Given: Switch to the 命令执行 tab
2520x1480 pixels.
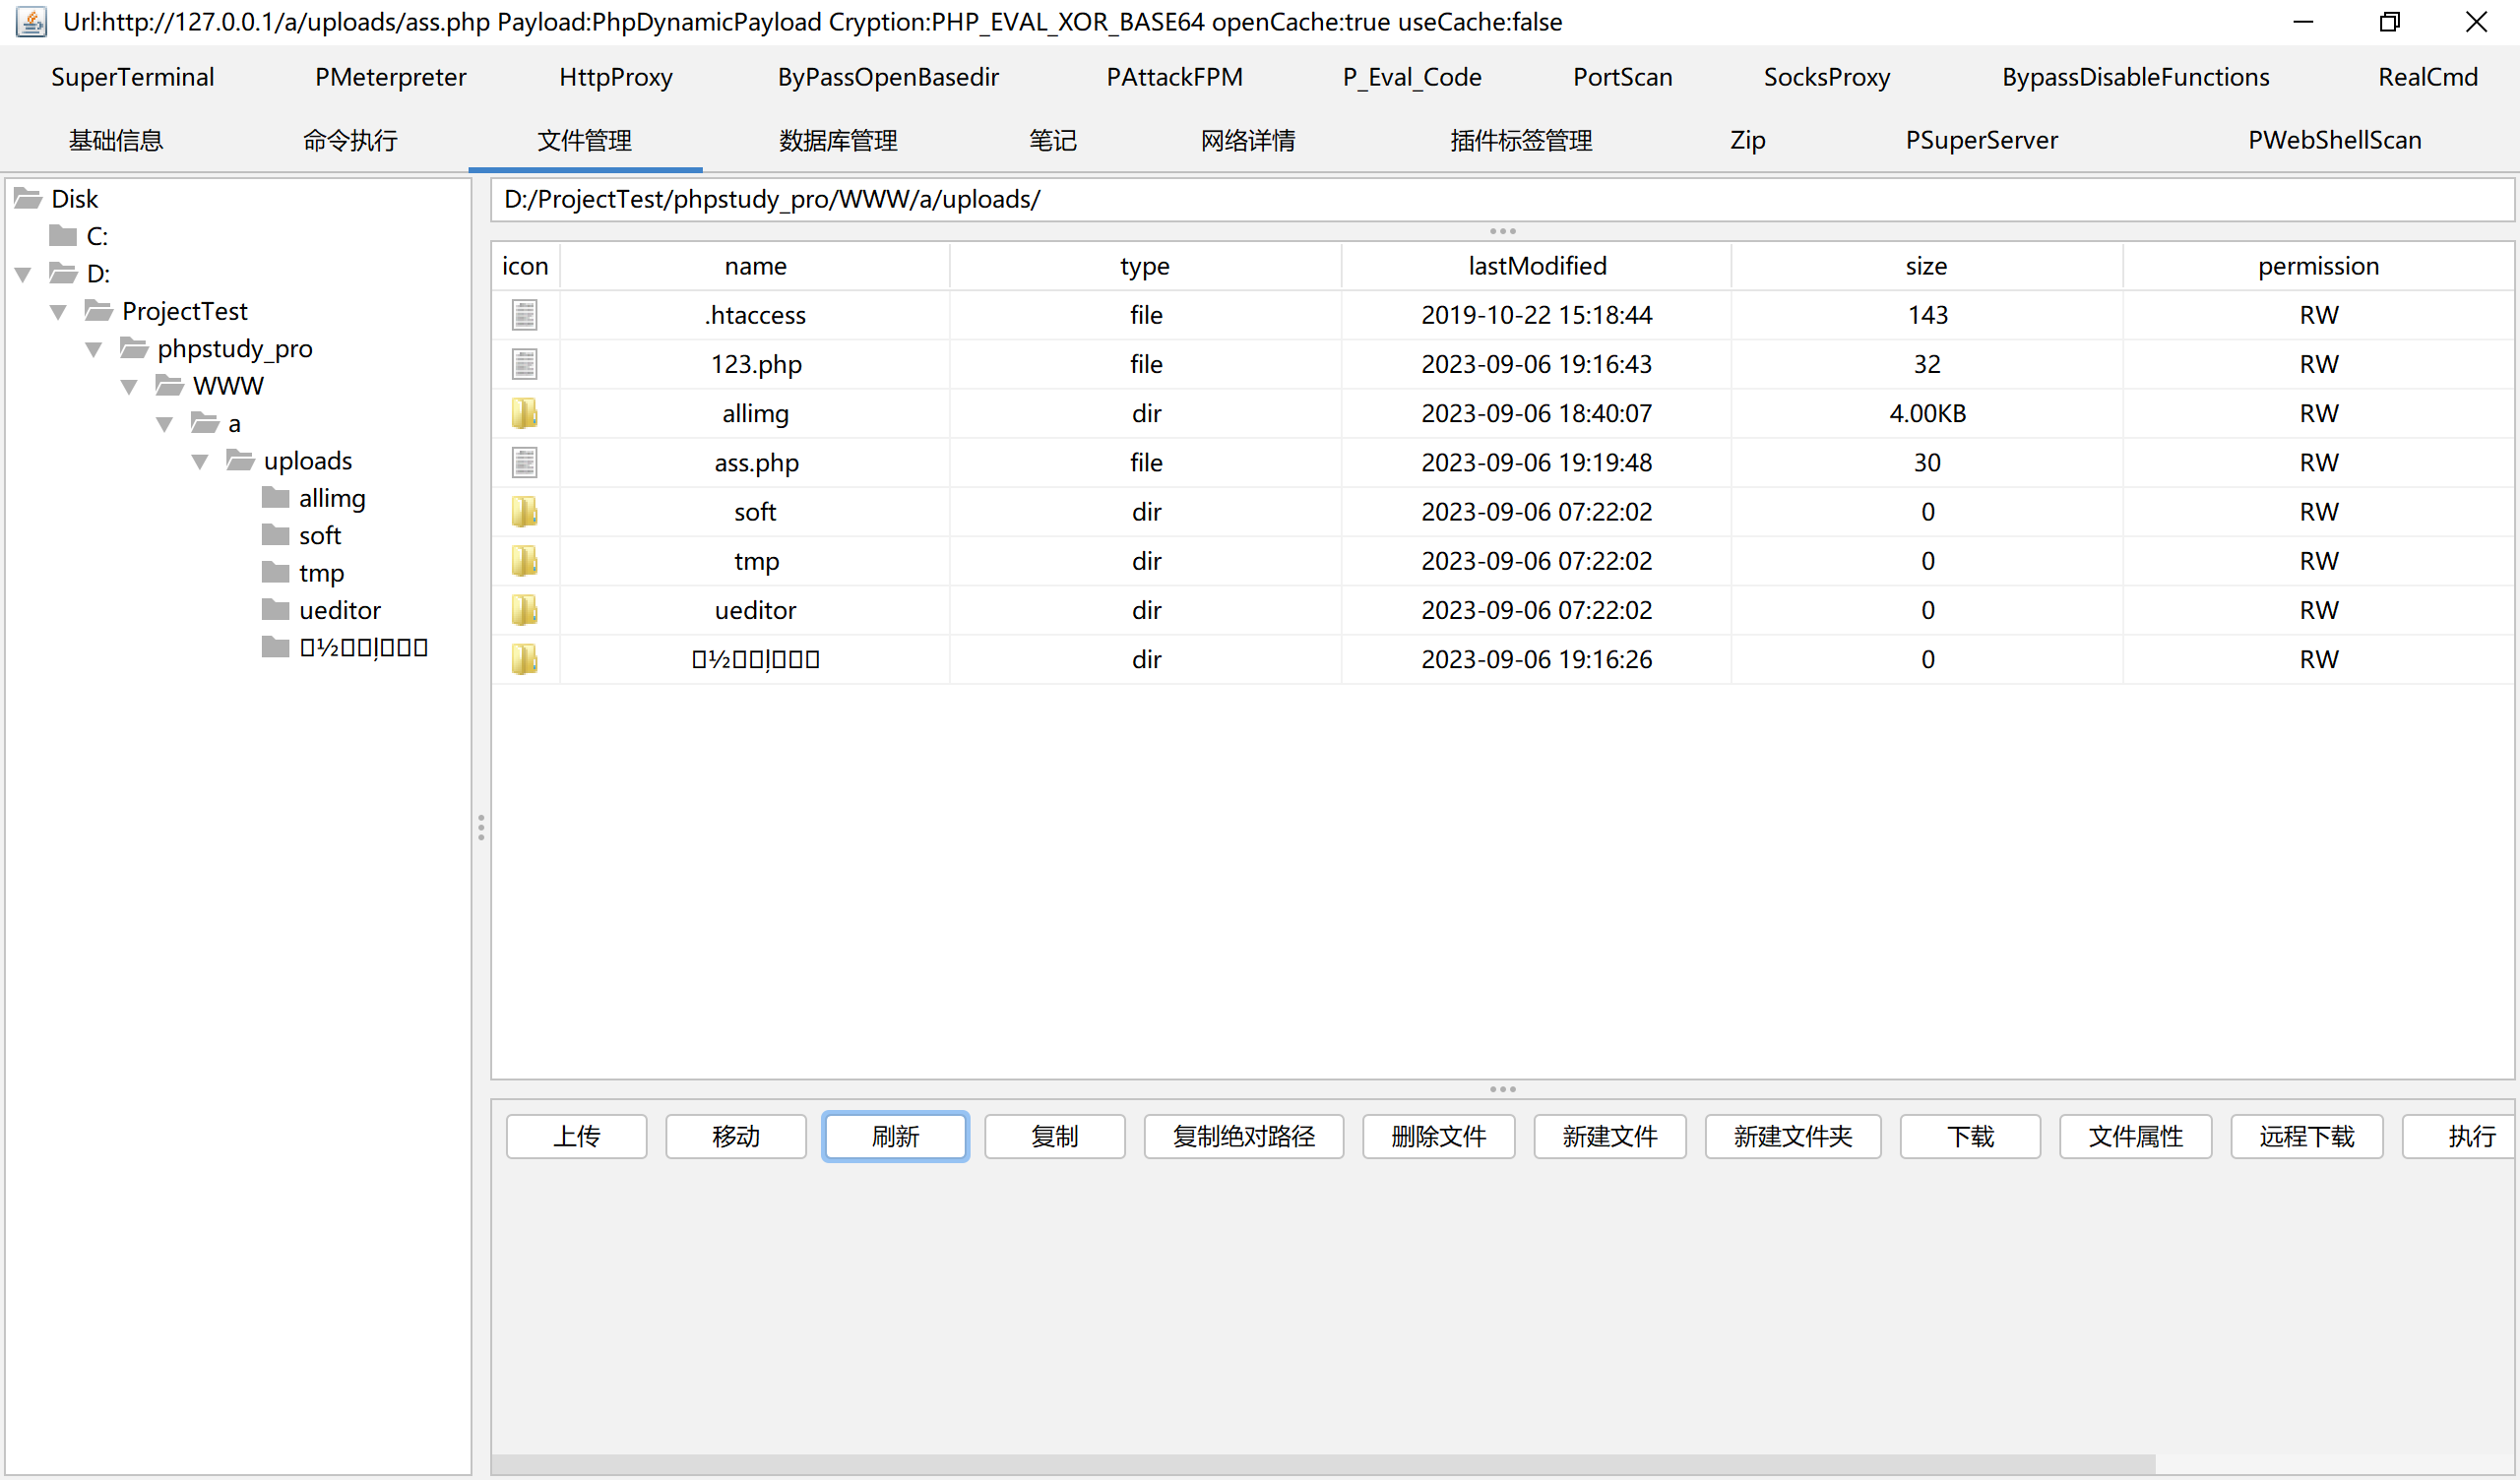Looking at the screenshot, I should coord(350,140).
